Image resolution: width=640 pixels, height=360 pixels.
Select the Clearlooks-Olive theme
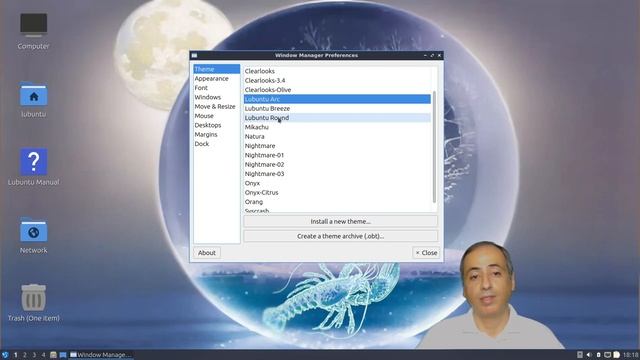[337, 90]
